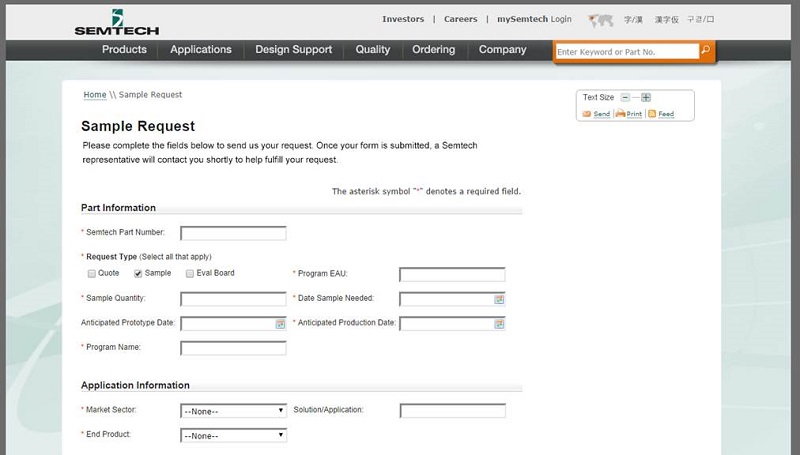Click the Date Sample Needed field
Image resolution: width=800 pixels, height=455 pixels.
coord(452,299)
